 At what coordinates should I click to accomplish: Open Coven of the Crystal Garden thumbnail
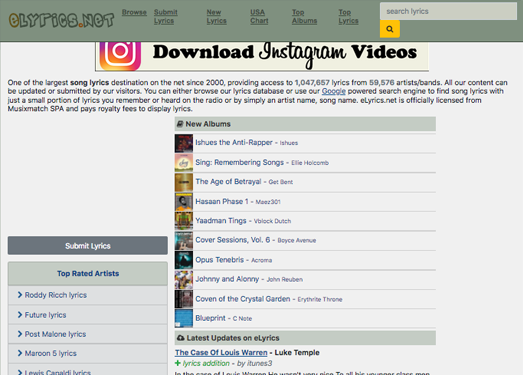(x=184, y=299)
